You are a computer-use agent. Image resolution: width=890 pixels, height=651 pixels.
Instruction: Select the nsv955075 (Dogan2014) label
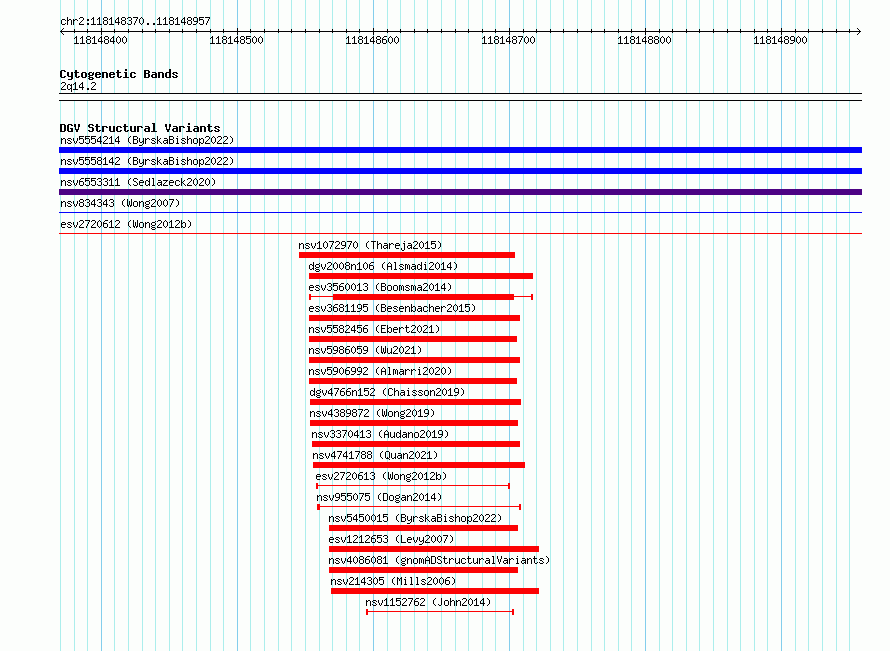click(x=379, y=497)
